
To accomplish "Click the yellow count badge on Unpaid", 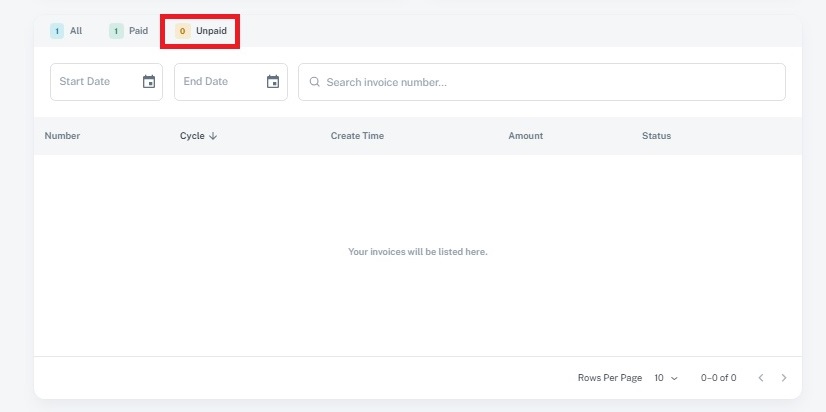I will [182, 31].
